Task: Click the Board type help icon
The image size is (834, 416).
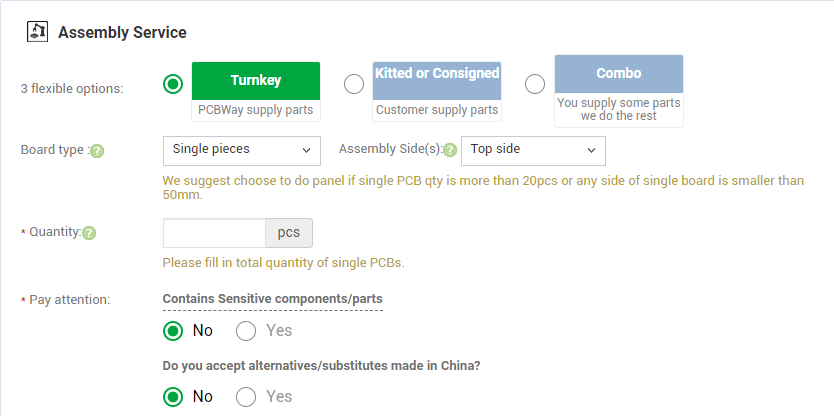Action: 97,151
